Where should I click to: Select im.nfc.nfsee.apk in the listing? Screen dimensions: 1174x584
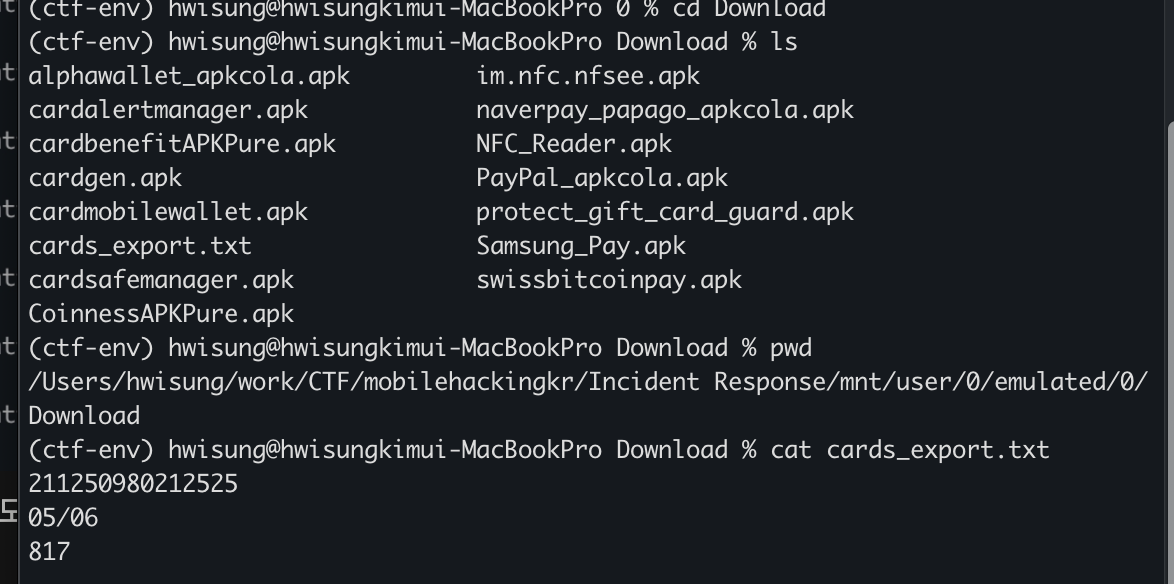[x=587, y=76]
